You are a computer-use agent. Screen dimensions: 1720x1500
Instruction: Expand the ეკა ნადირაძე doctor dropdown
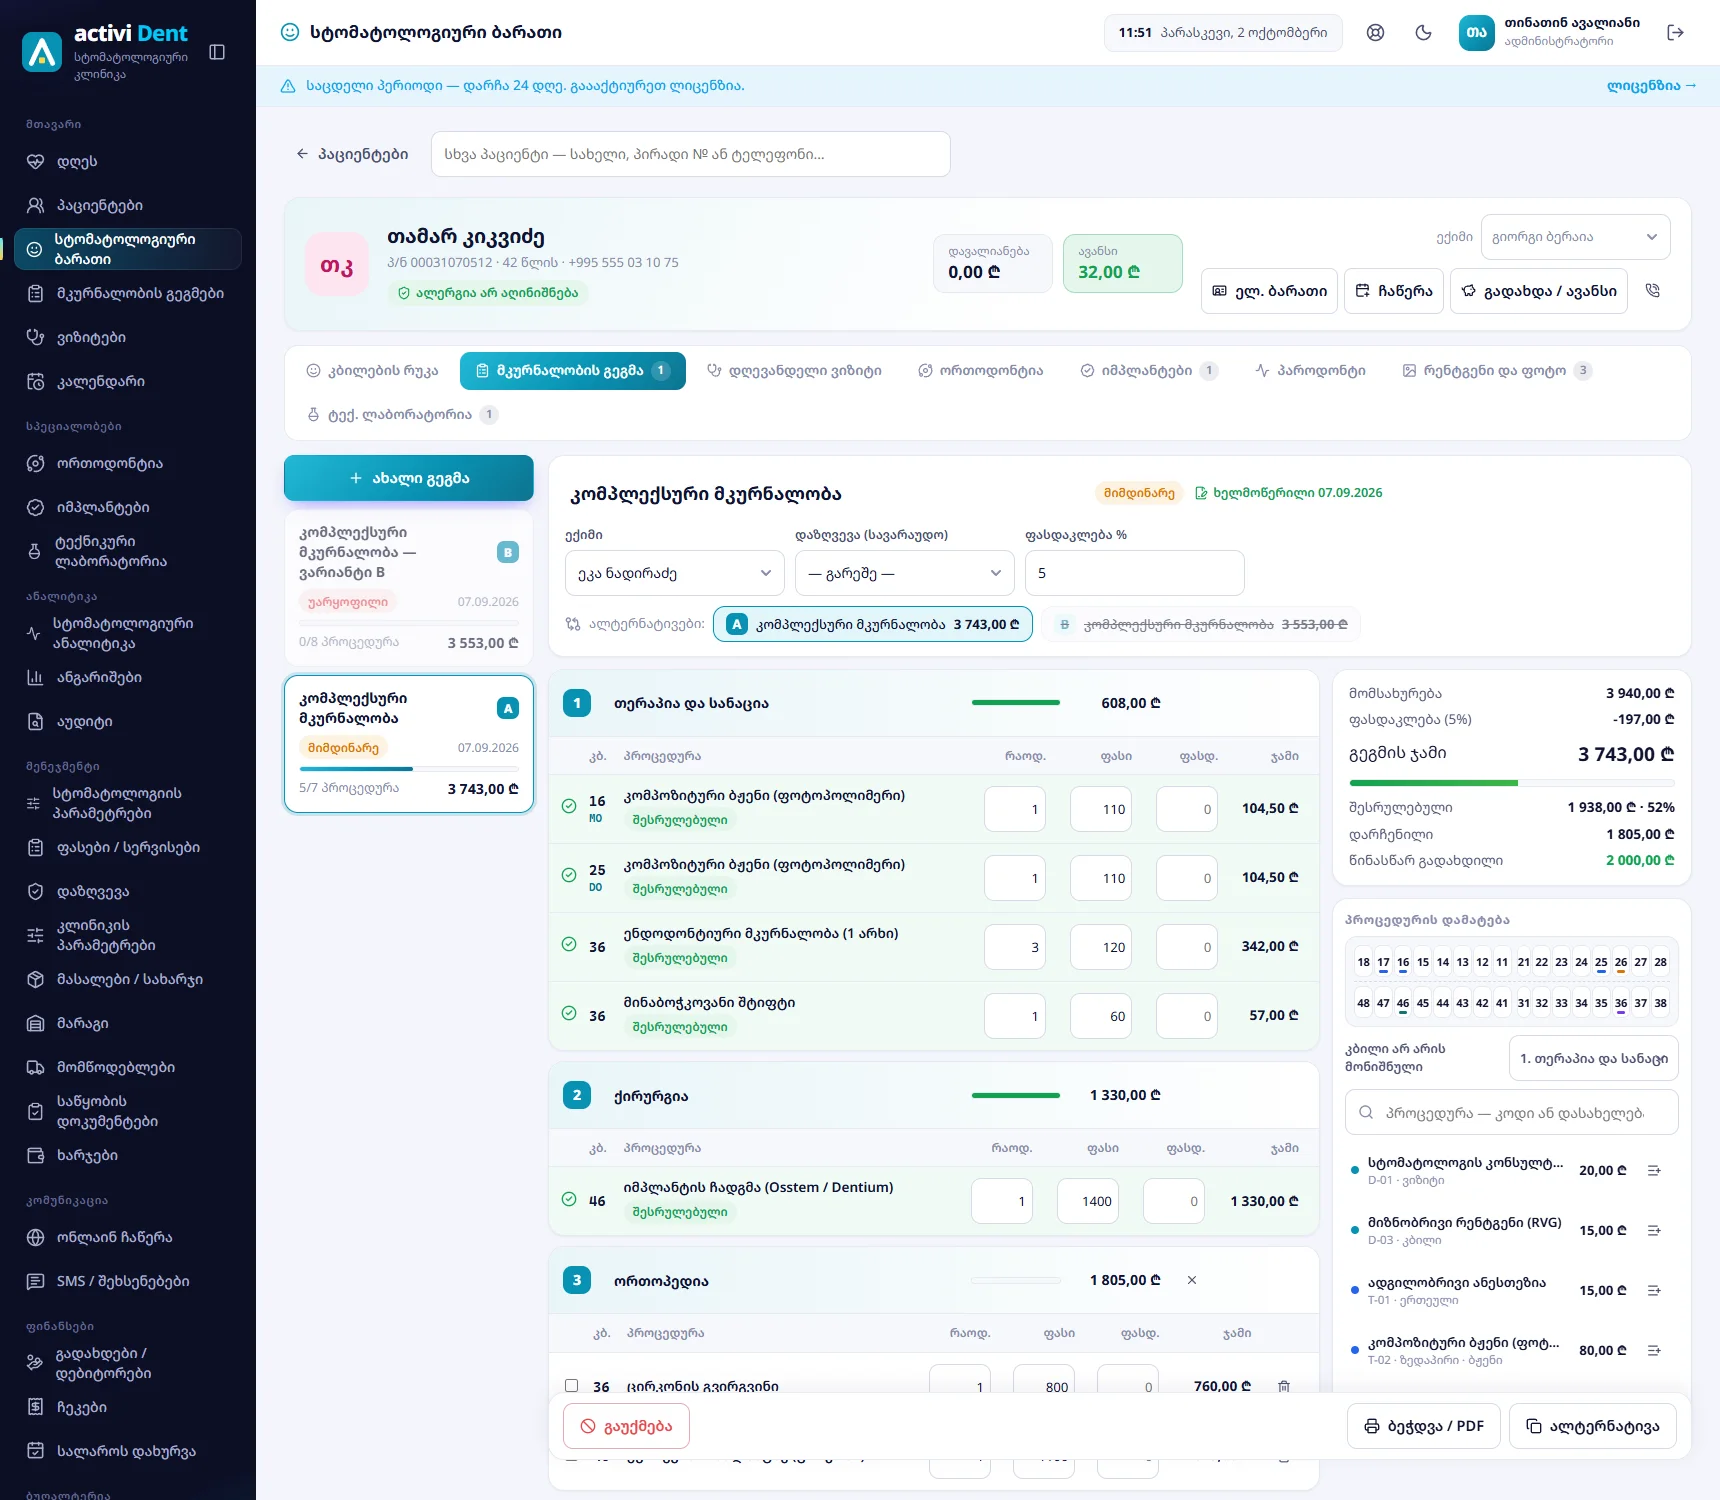click(x=675, y=573)
